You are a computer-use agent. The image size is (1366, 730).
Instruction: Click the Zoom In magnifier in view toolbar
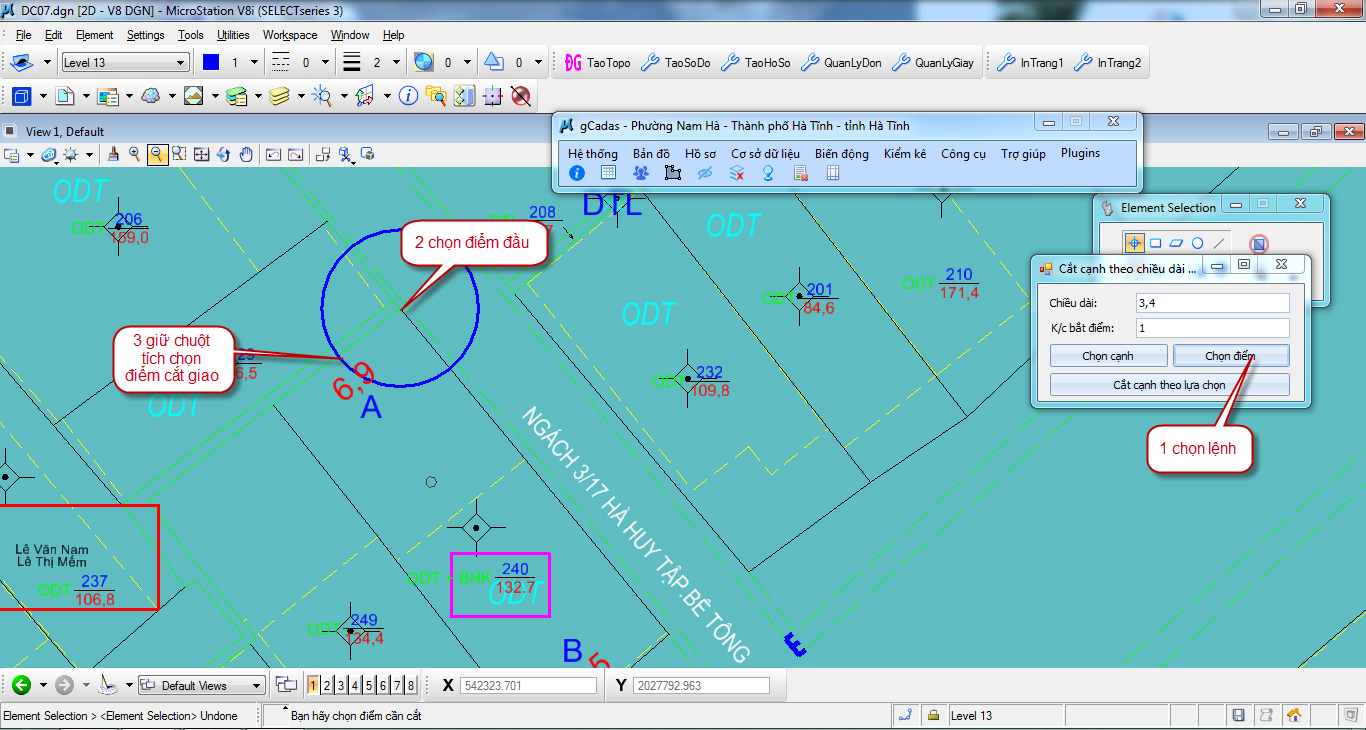click(134, 154)
